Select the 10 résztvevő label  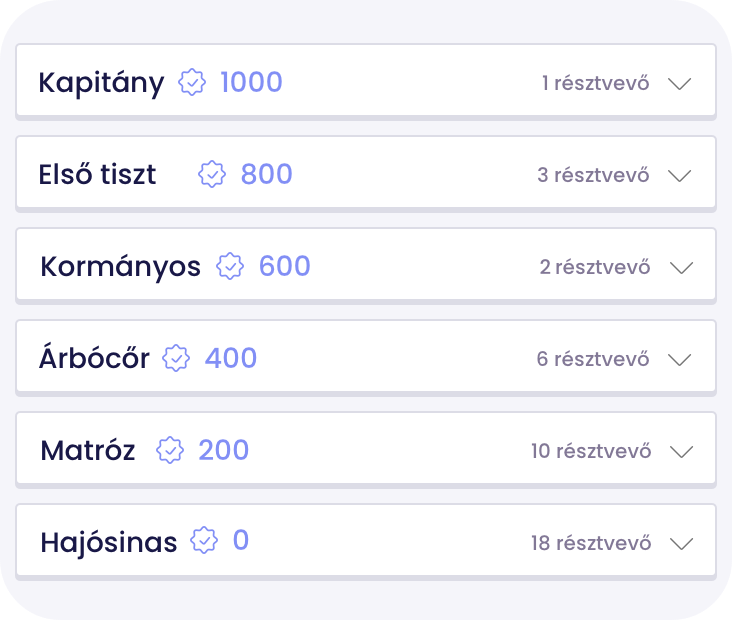click(591, 451)
